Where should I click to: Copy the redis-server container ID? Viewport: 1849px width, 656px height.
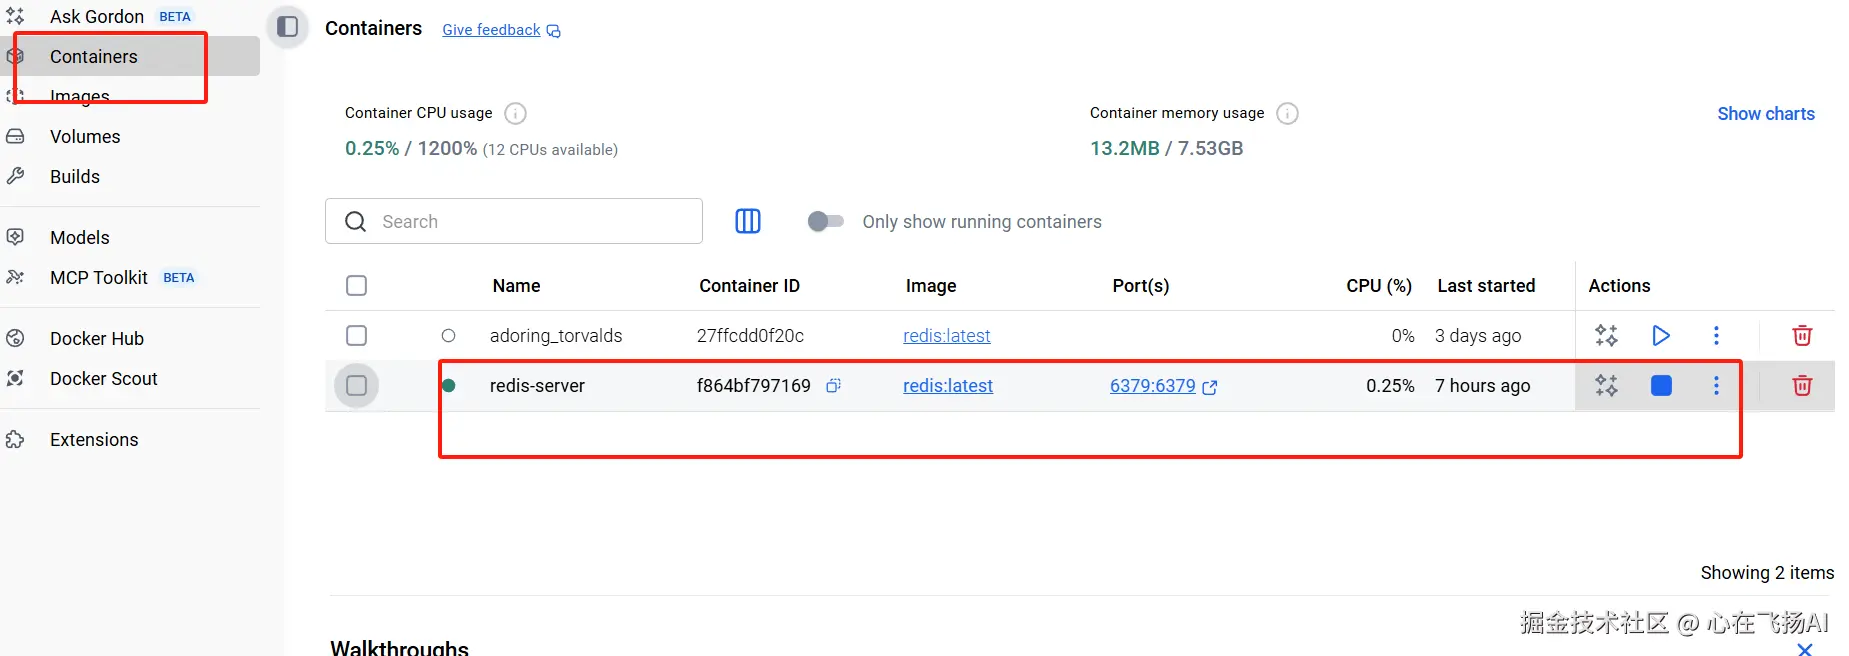(833, 386)
